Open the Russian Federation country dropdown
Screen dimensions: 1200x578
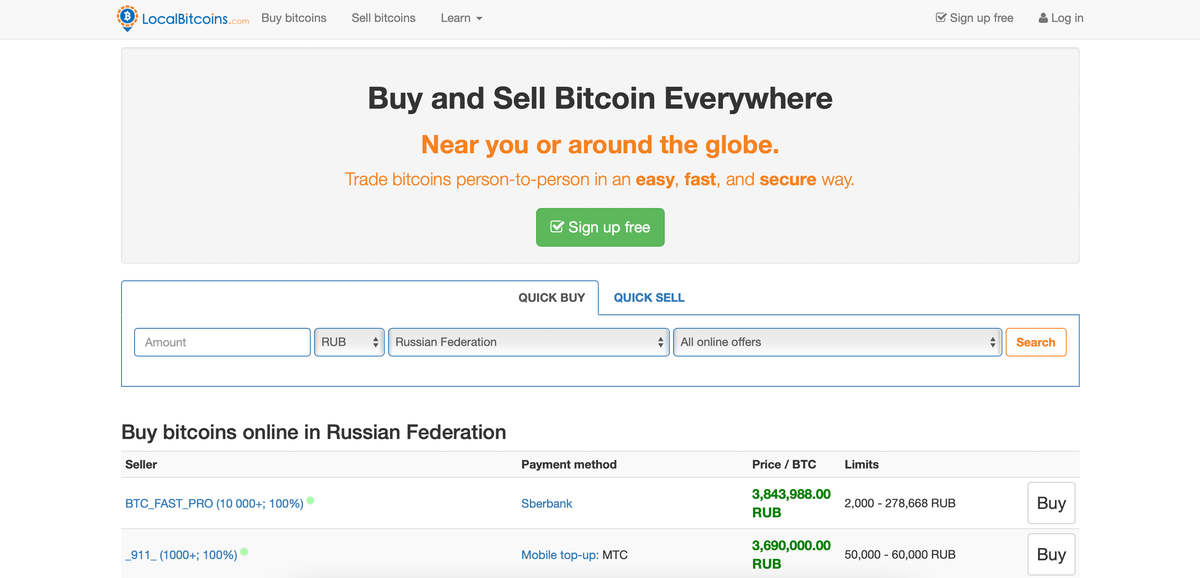click(528, 342)
